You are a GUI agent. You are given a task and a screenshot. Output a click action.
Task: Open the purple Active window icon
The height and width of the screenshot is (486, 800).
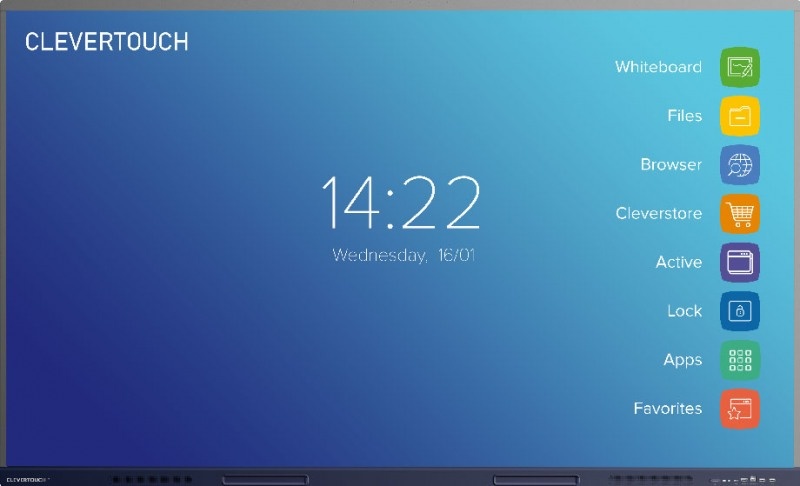tap(740, 263)
